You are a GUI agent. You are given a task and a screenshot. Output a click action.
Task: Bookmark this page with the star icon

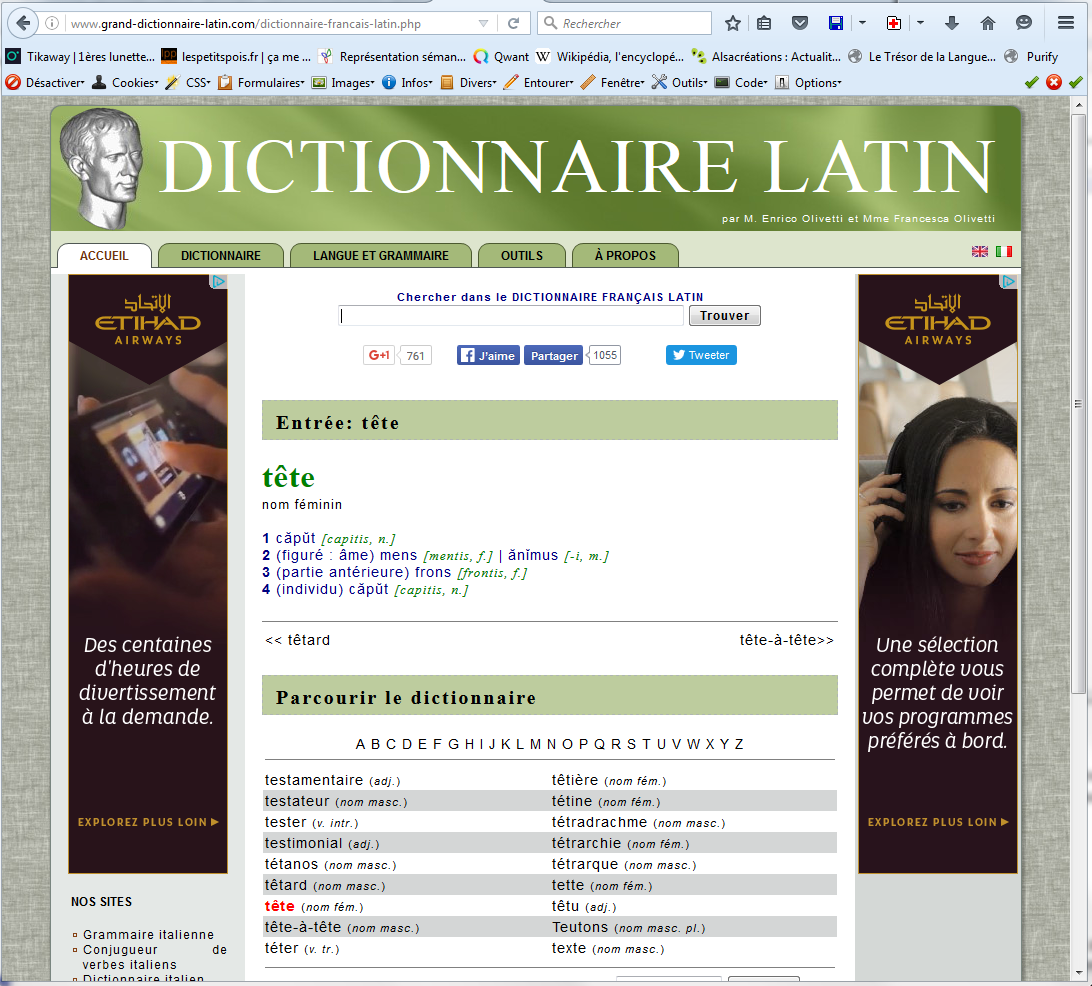click(x=733, y=23)
